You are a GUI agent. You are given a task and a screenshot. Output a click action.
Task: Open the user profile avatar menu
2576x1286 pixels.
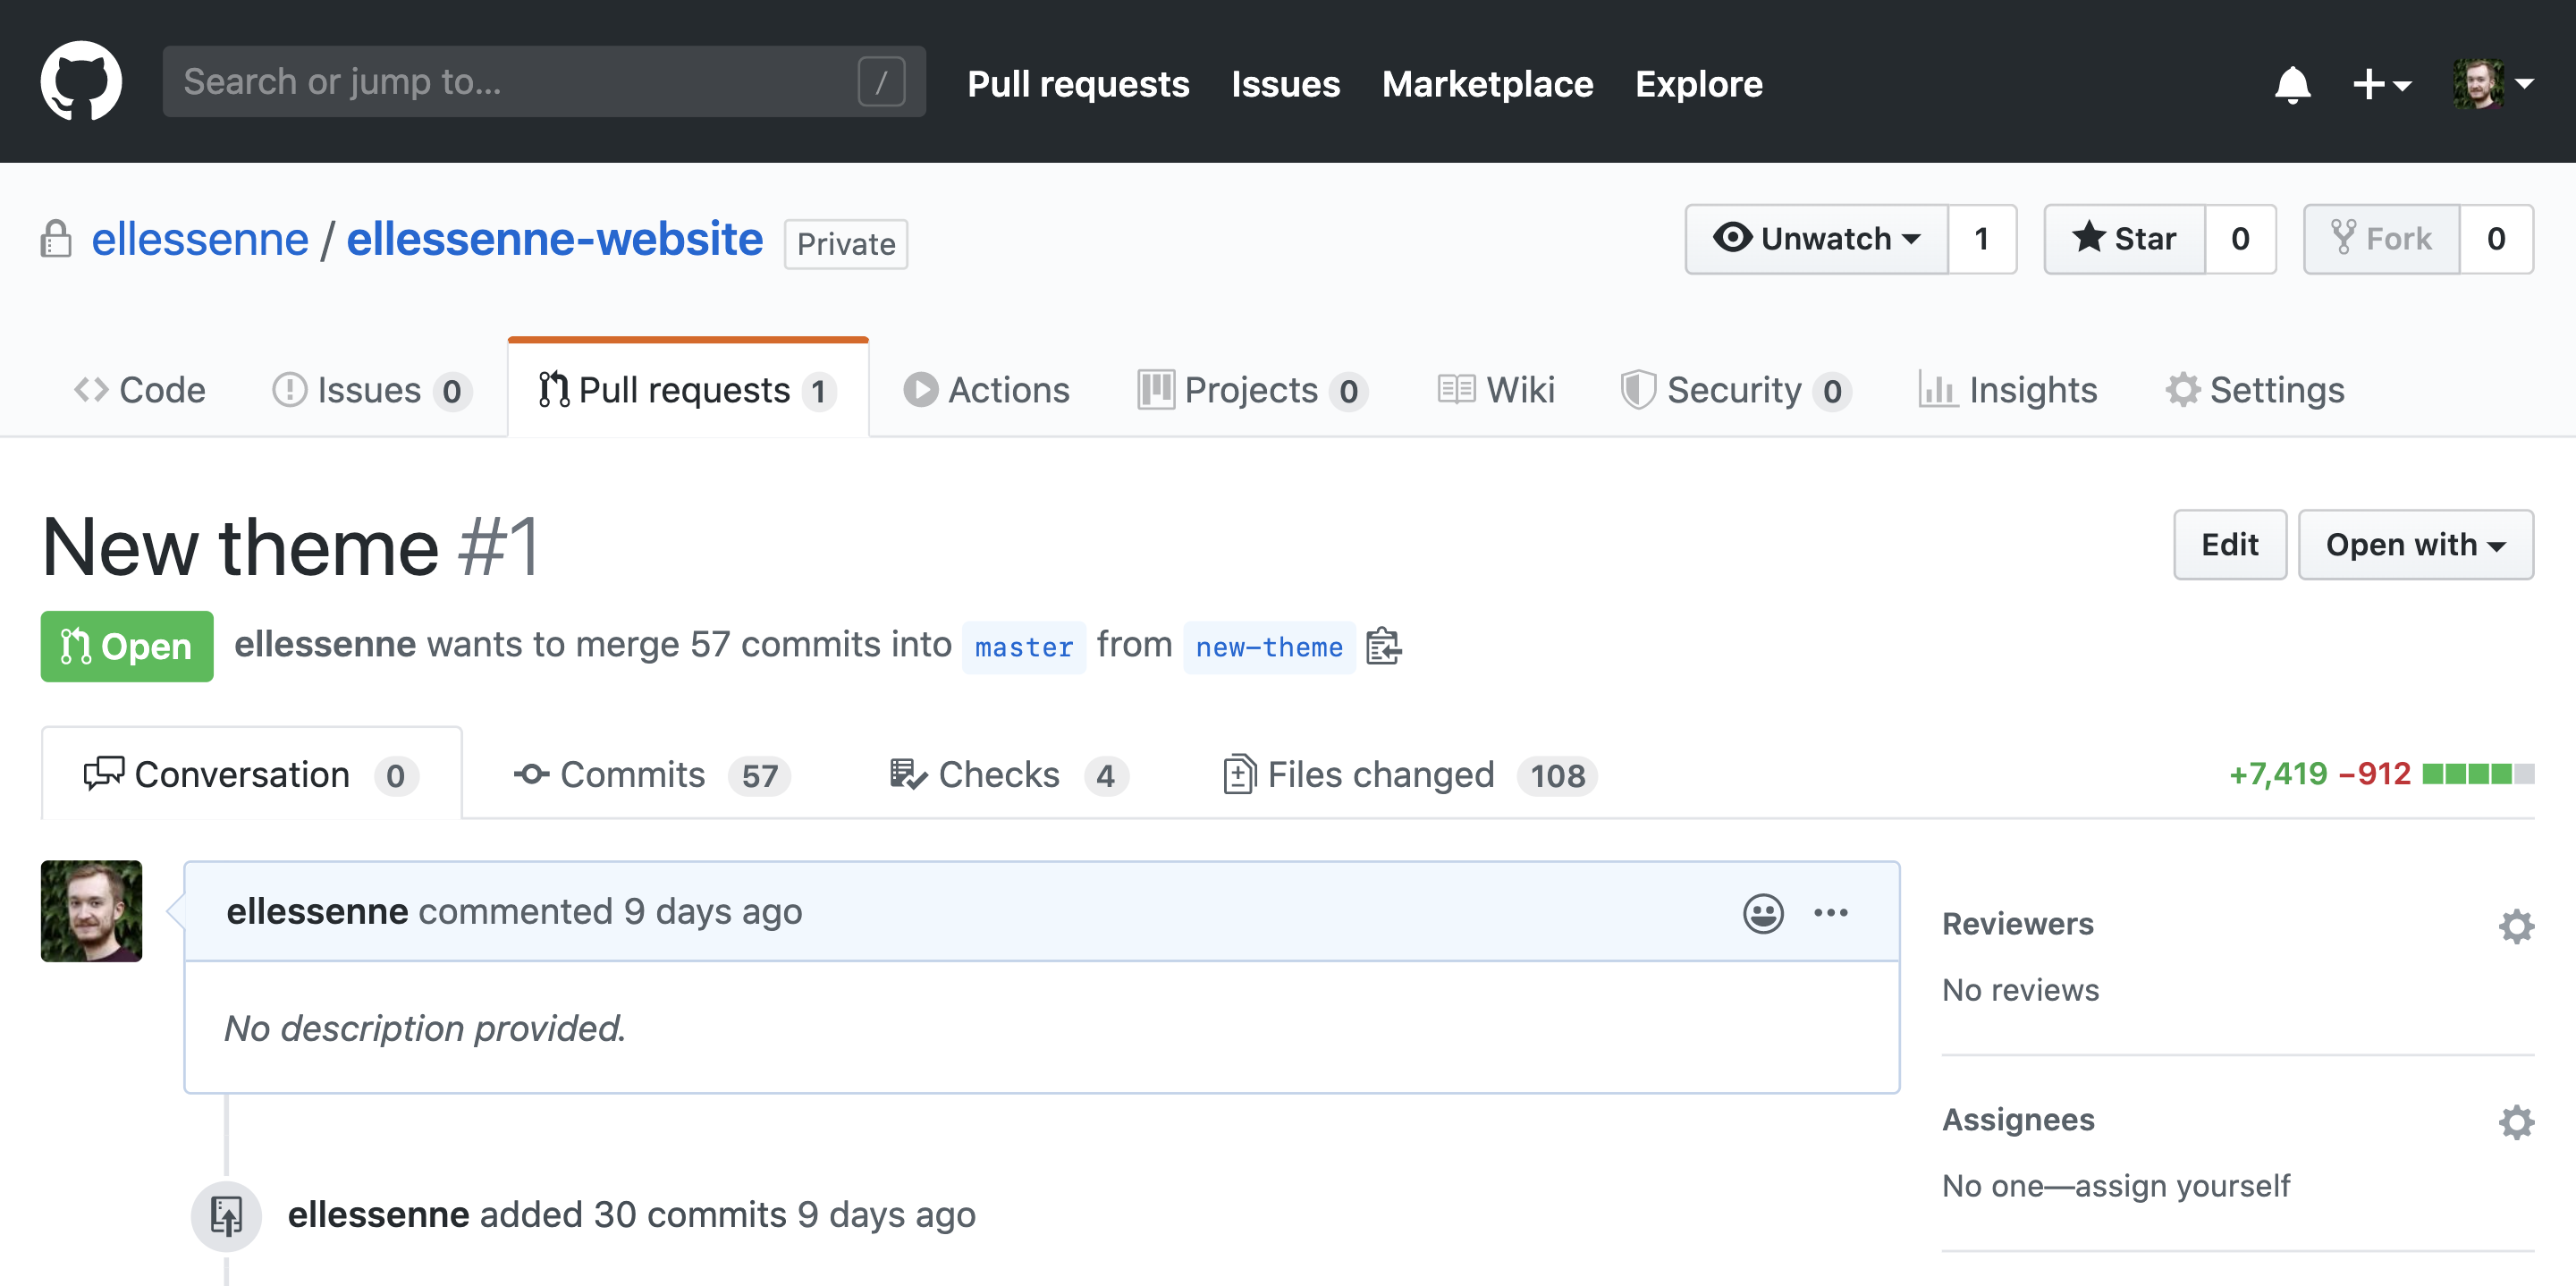pyautogui.click(x=2491, y=84)
